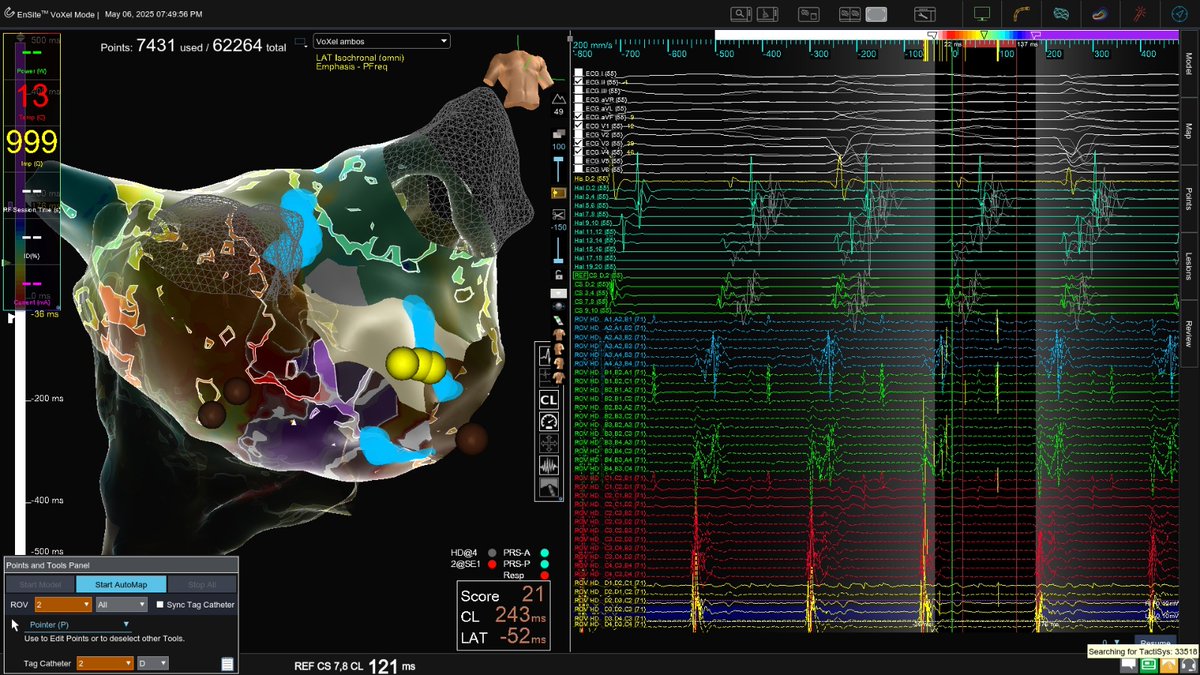1200x675 pixels.
Task: Click the red ablation wand icon
Action: pos(1140,14)
